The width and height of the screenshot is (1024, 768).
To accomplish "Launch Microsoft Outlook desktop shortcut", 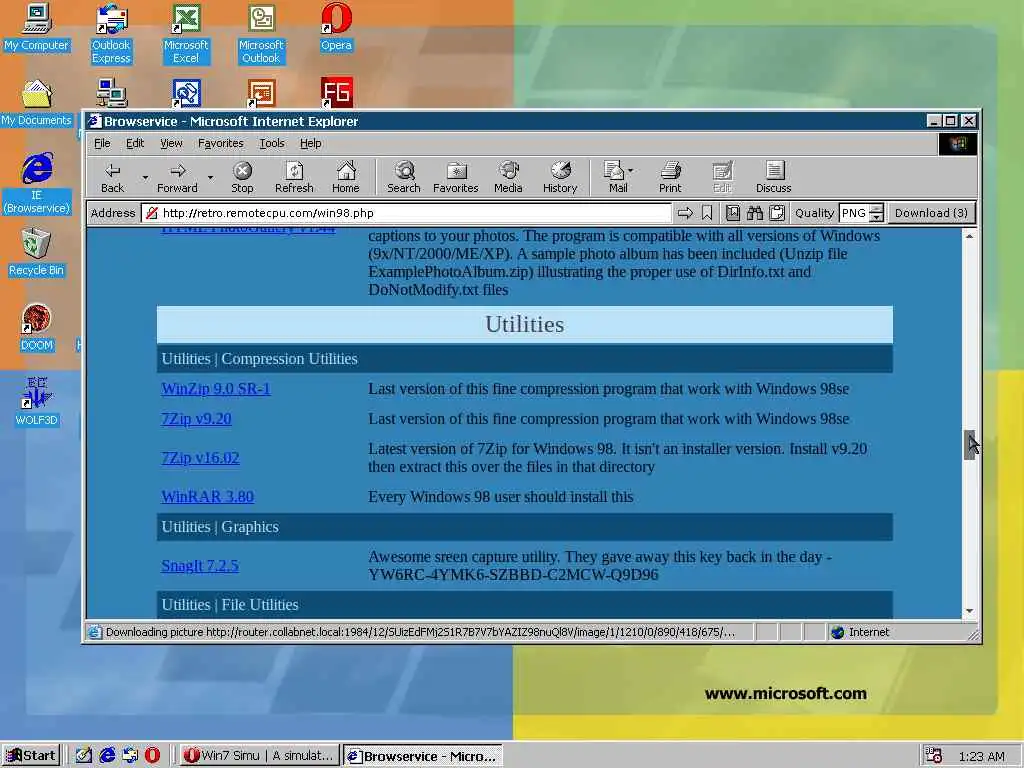I will (x=261, y=34).
